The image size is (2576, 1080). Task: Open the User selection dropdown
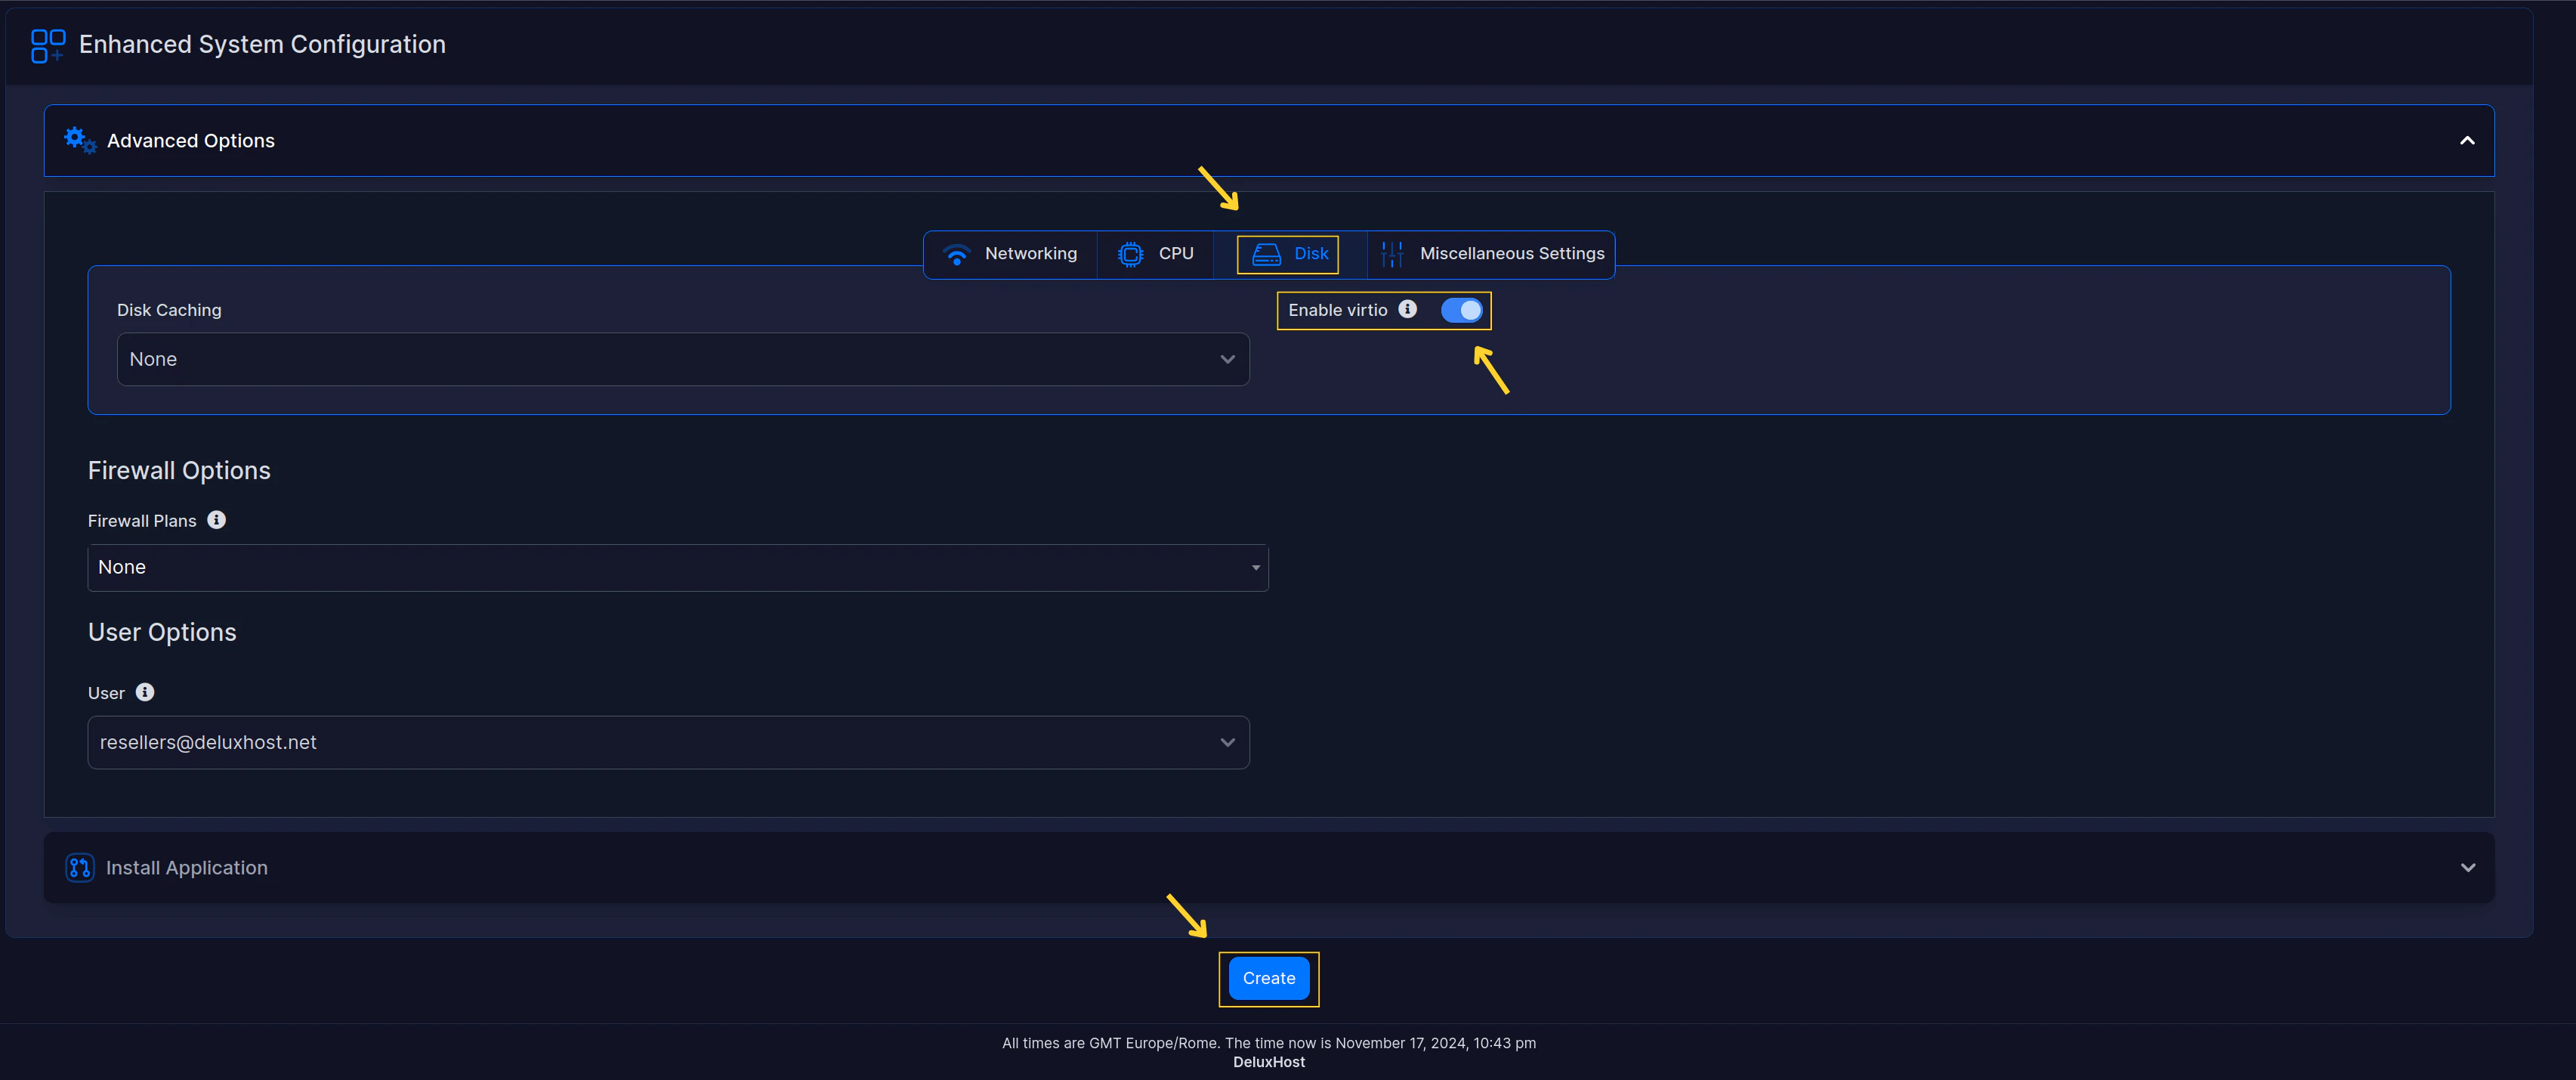[668, 742]
